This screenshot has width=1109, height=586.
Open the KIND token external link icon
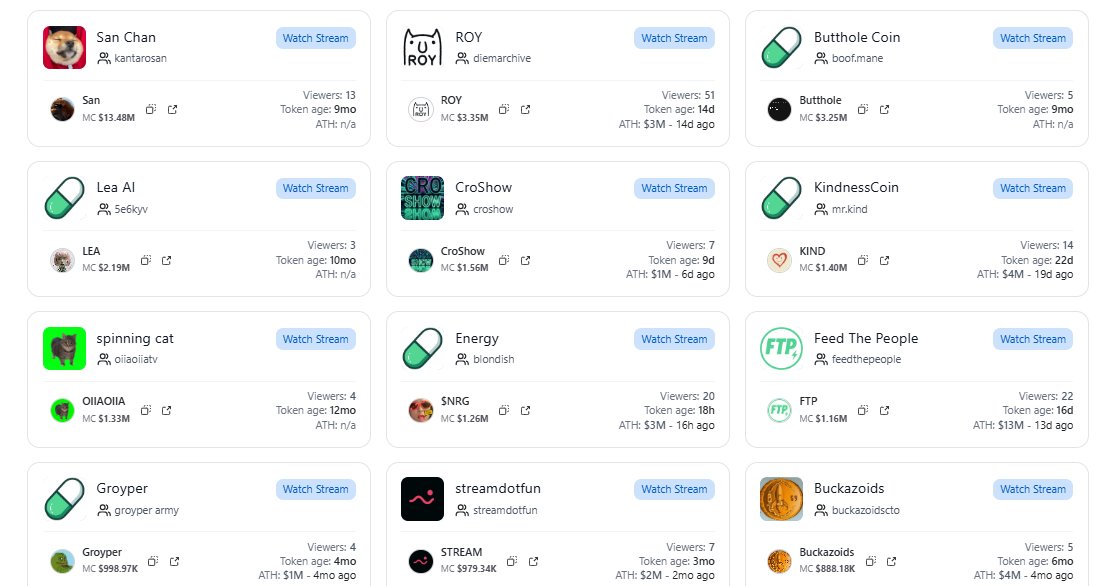[884, 260]
